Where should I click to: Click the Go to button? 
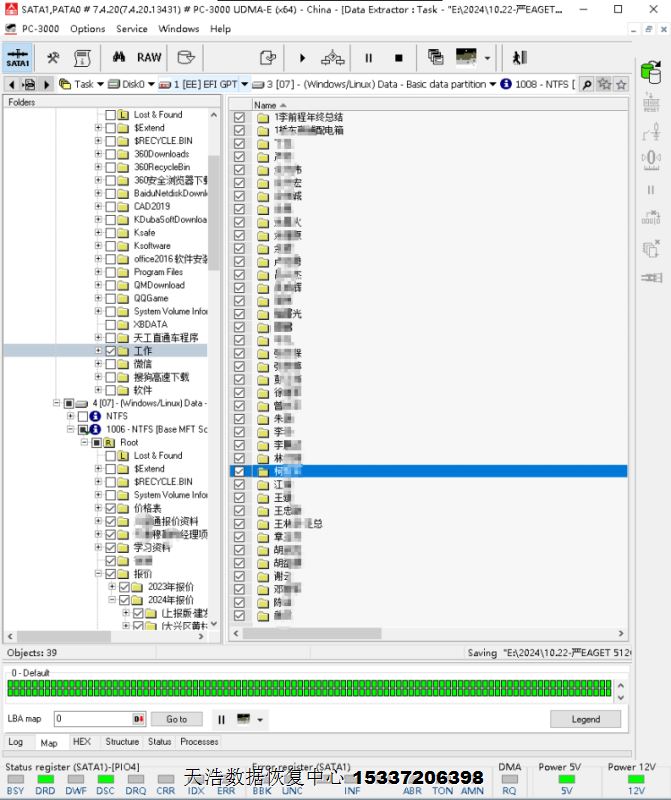[x=177, y=719]
